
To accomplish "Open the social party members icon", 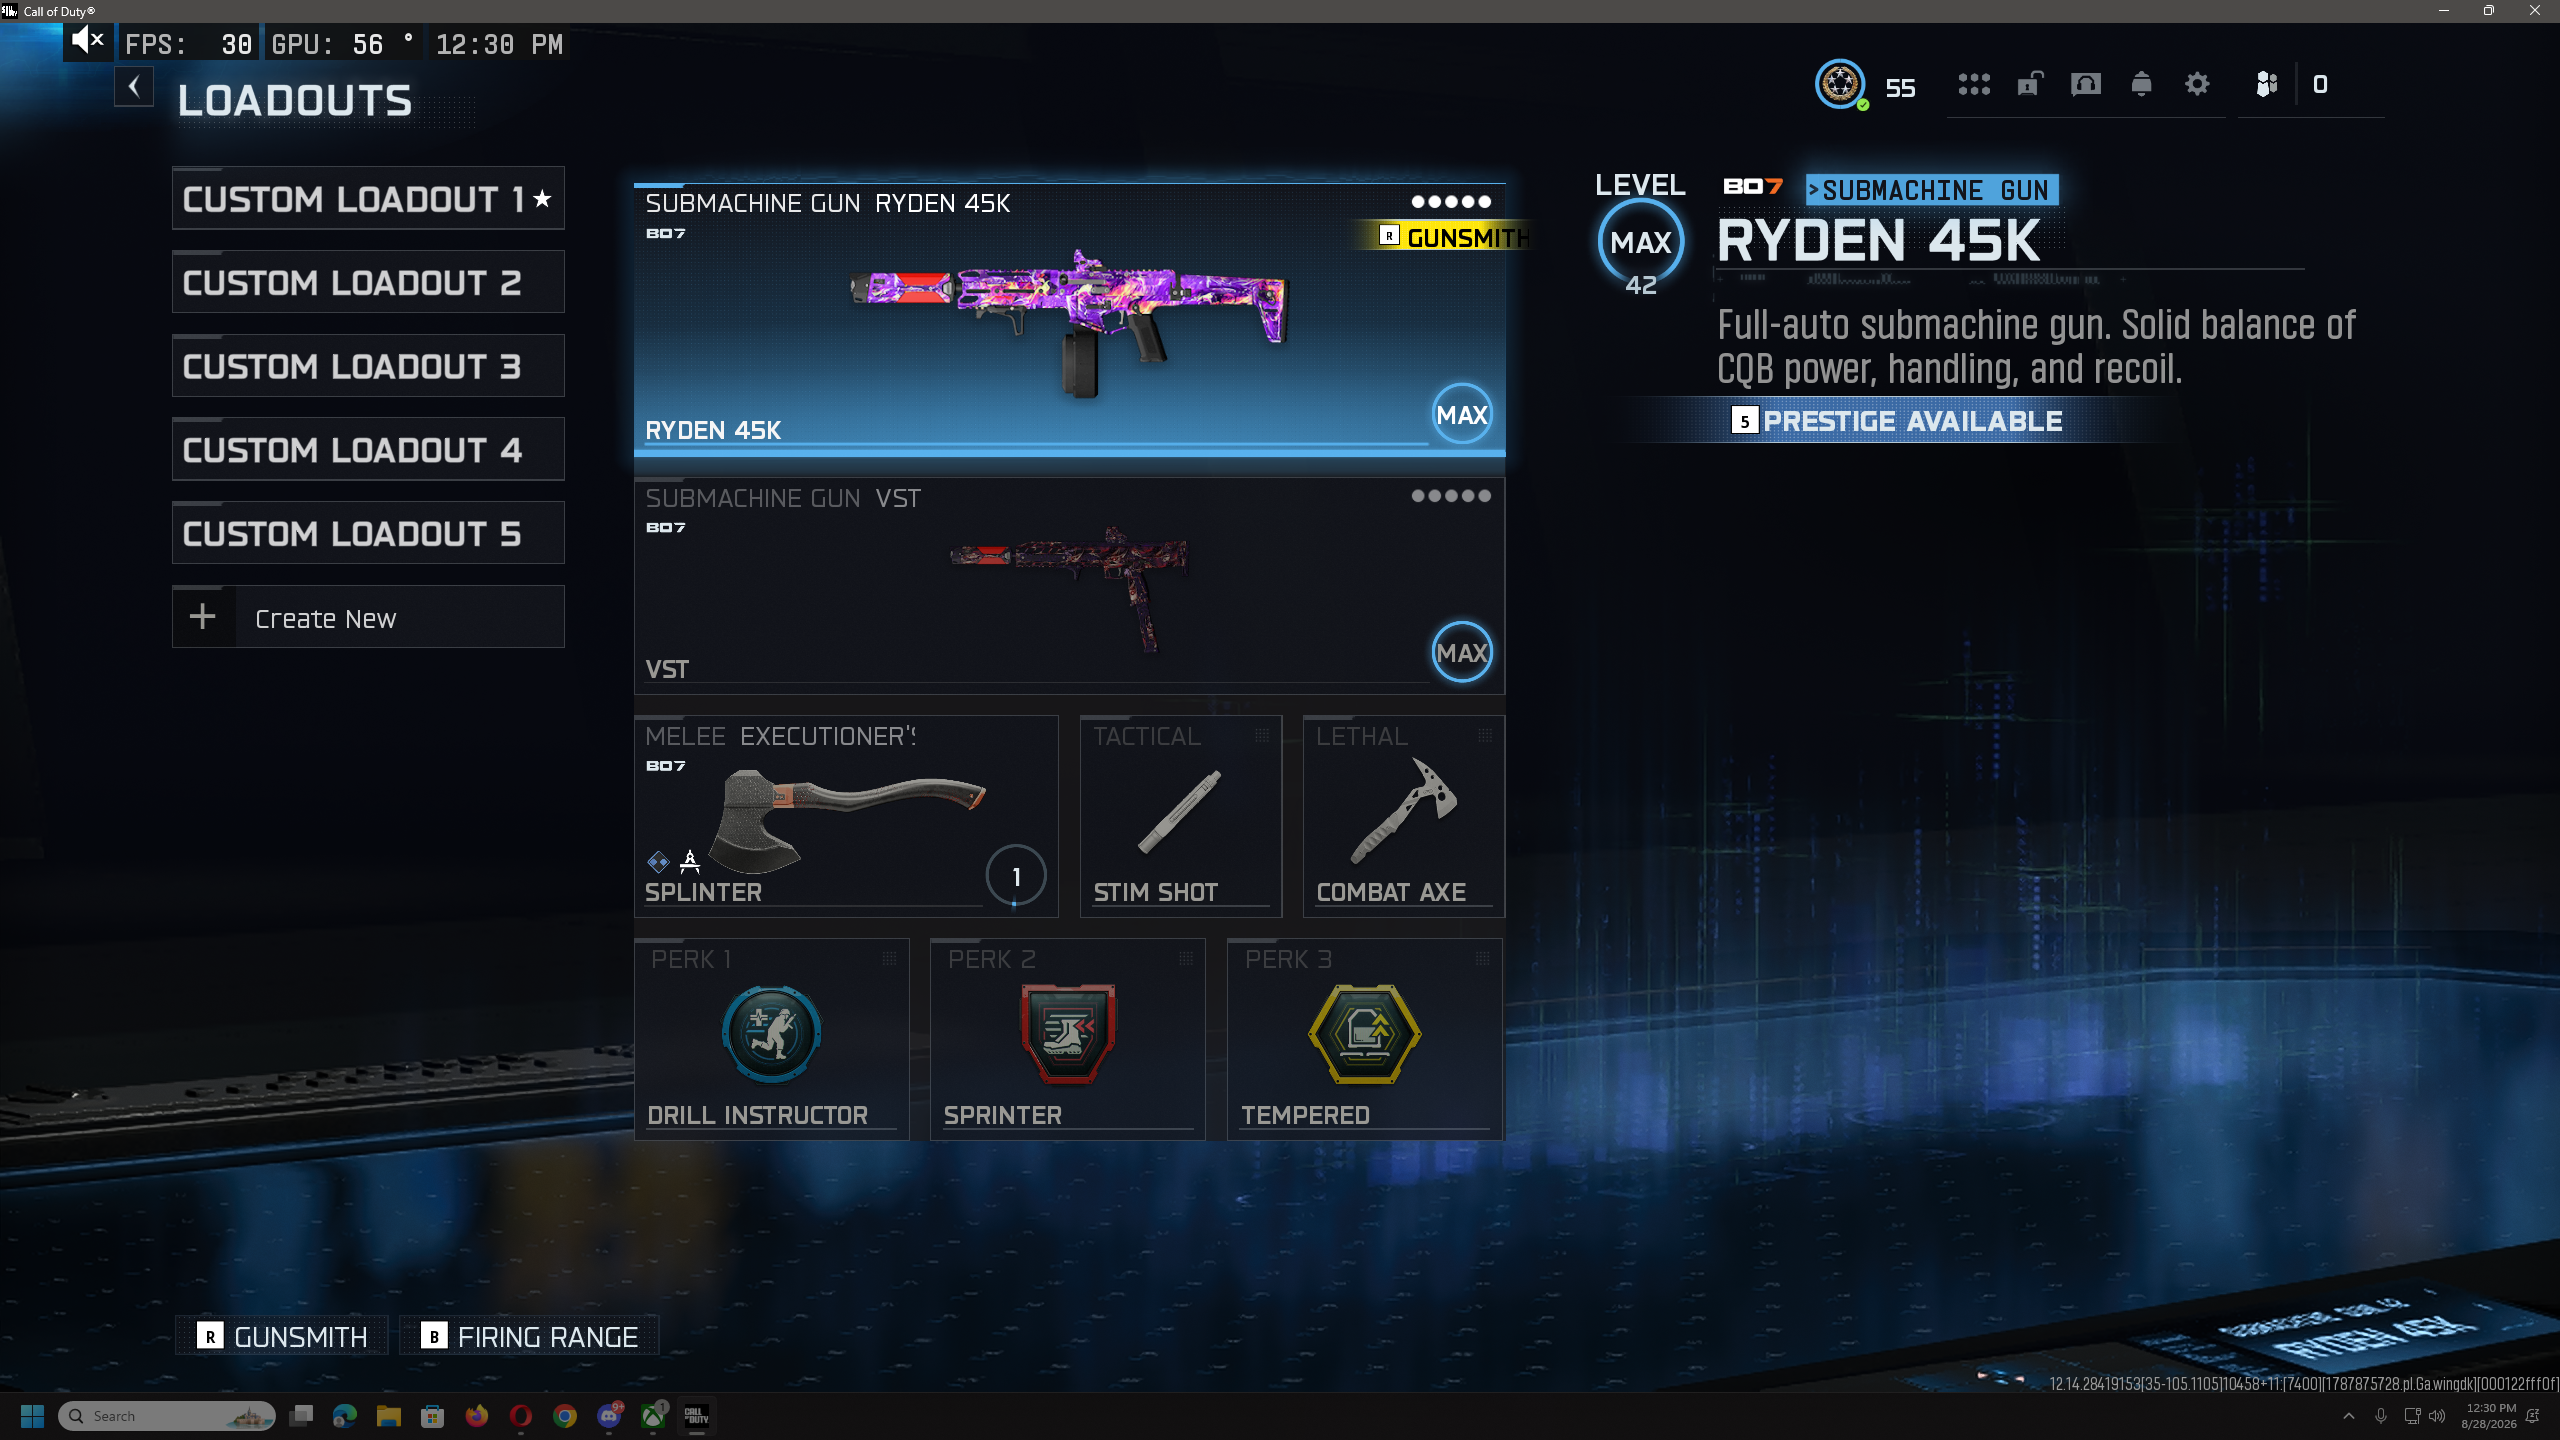I will pyautogui.click(x=2267, y=84).
